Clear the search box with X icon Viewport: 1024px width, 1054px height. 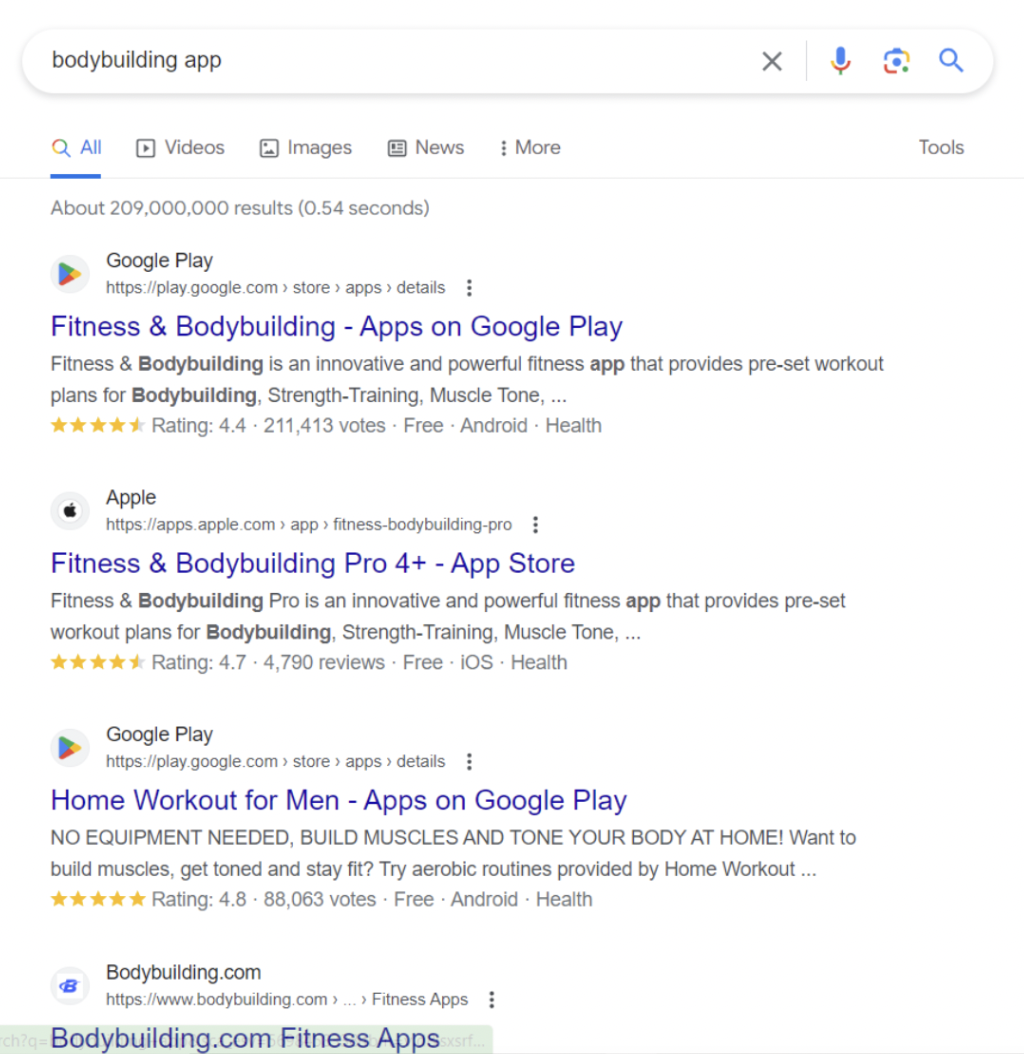[772, 62]
